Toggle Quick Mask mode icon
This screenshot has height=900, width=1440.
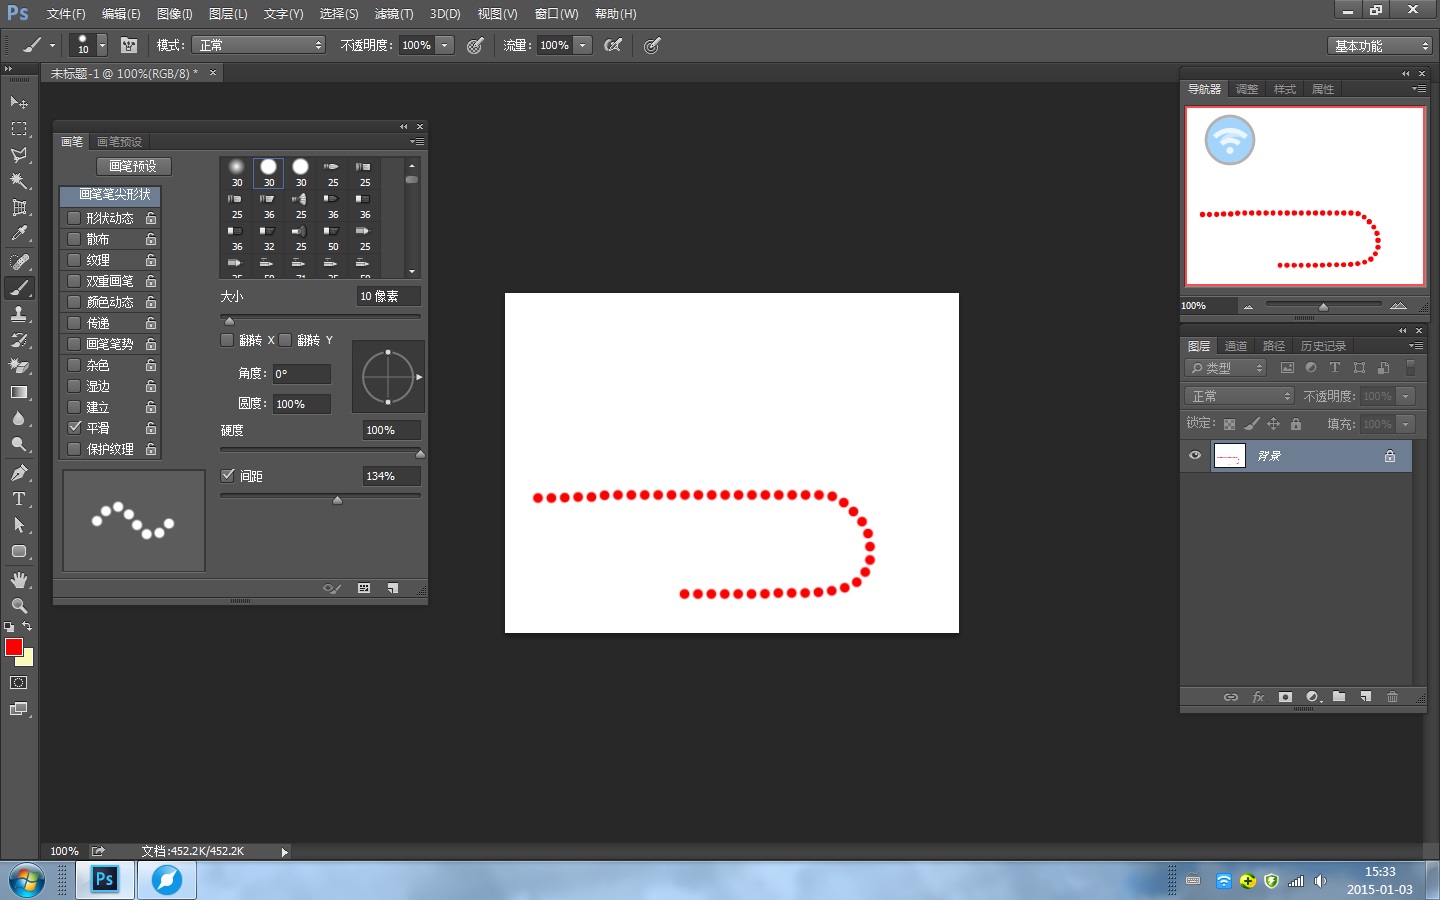click(x=19, y=683)
